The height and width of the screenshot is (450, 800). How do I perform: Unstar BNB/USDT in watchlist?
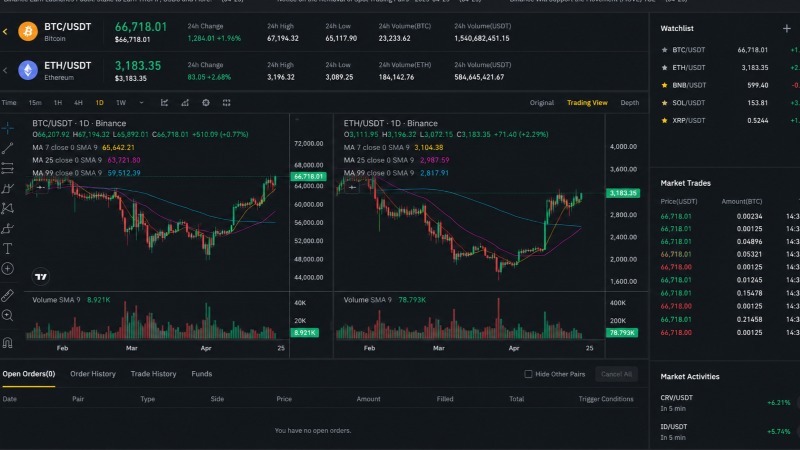pos(664,85)
